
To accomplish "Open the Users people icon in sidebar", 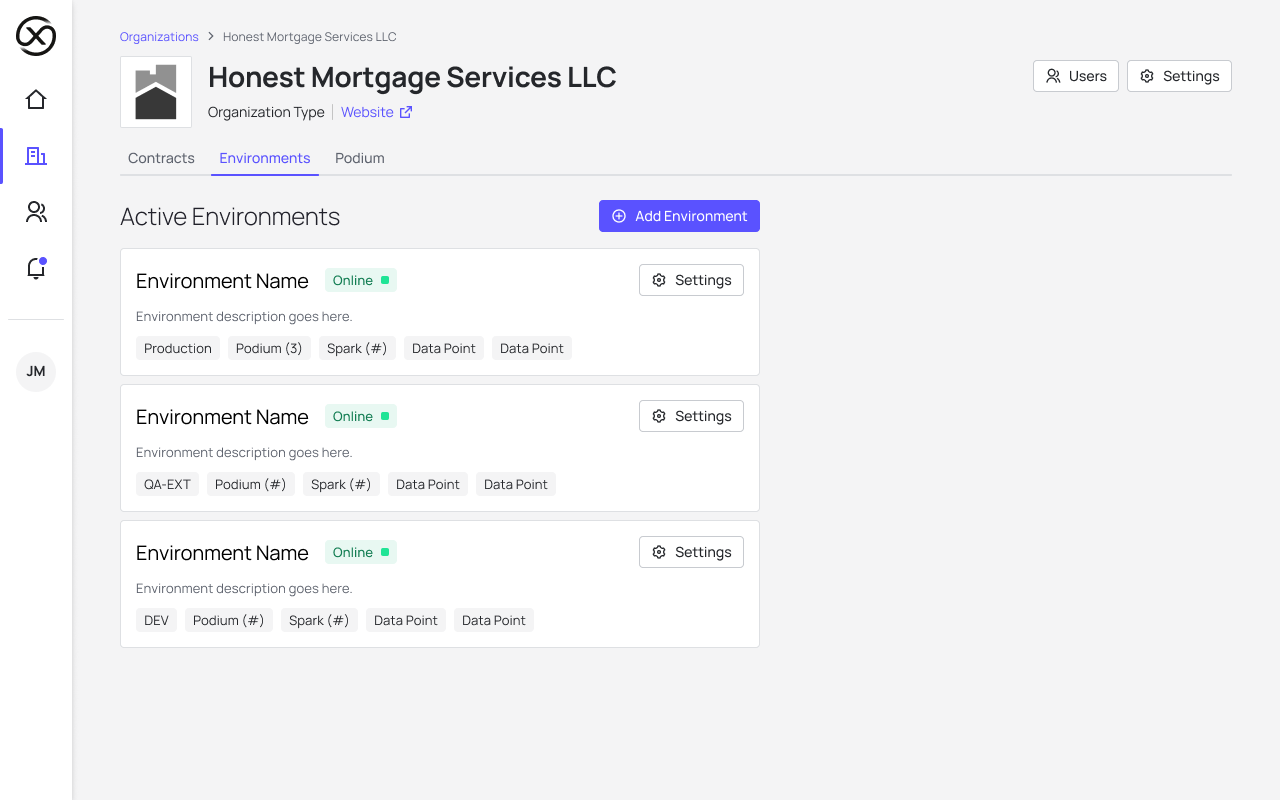I will pyautogui.click(x=36, y=212).
